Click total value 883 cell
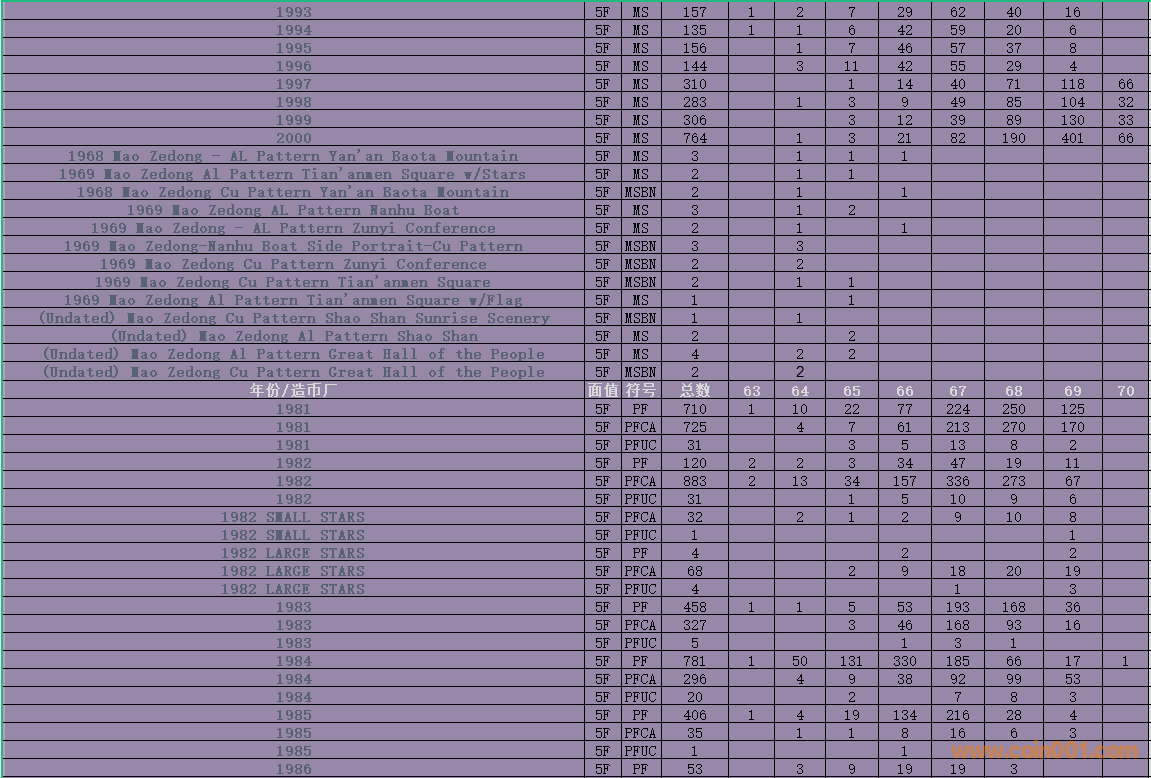The height and width of the screenshot is (778, 1151). pos(694,481)
